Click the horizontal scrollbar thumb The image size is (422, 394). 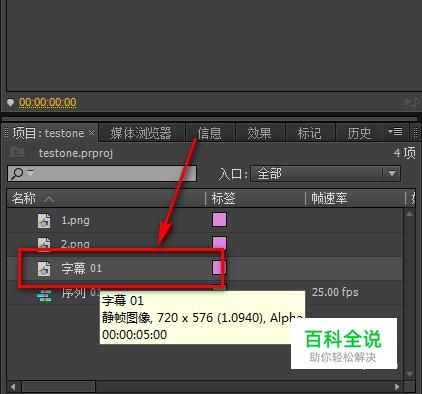click(59, 387)
